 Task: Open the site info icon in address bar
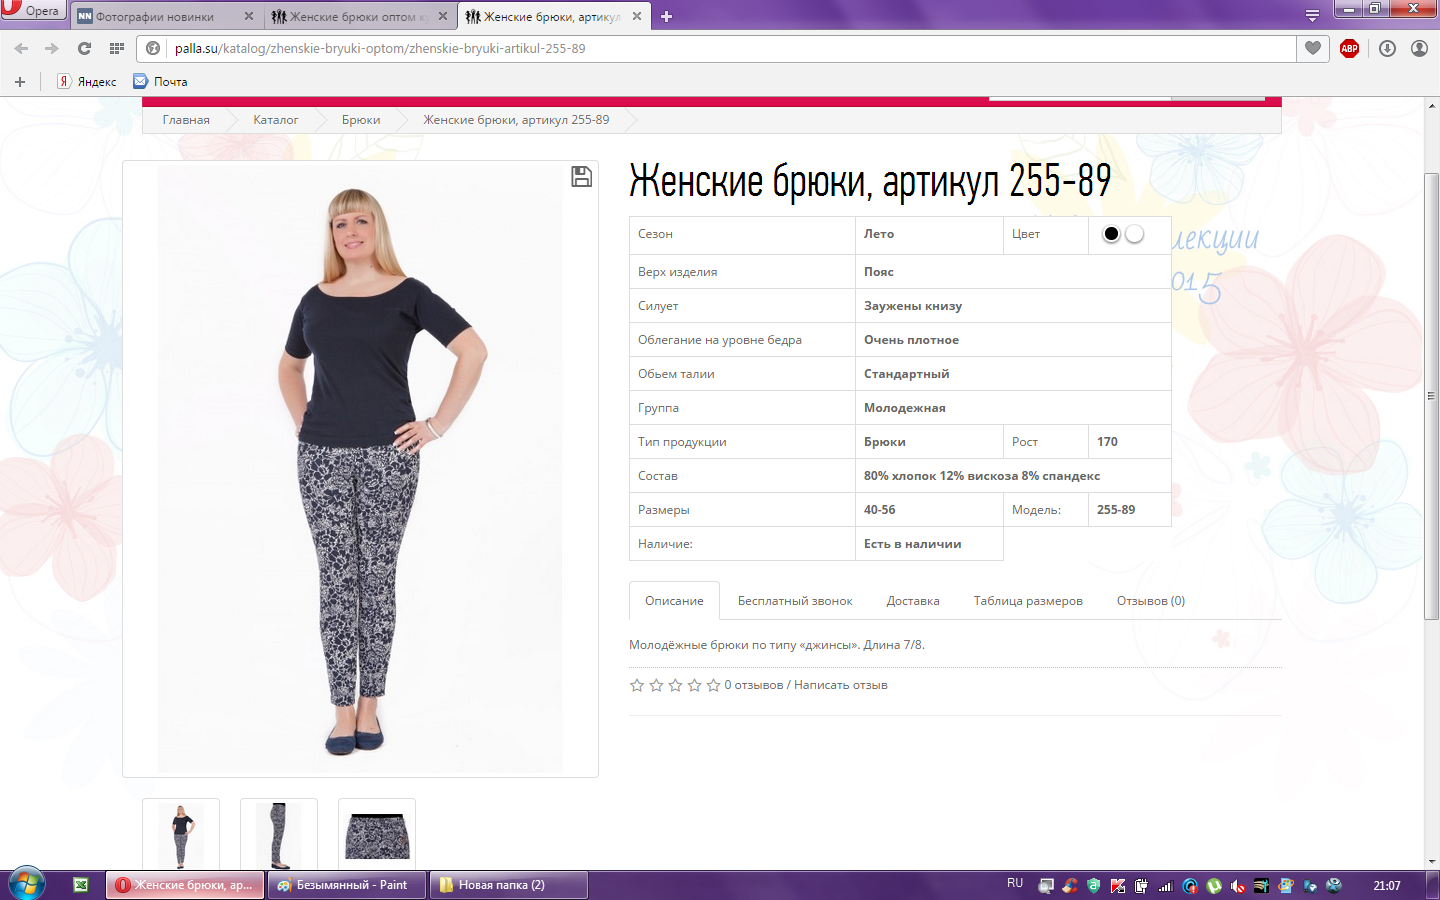pyautogui.click(x=153, y=48)
